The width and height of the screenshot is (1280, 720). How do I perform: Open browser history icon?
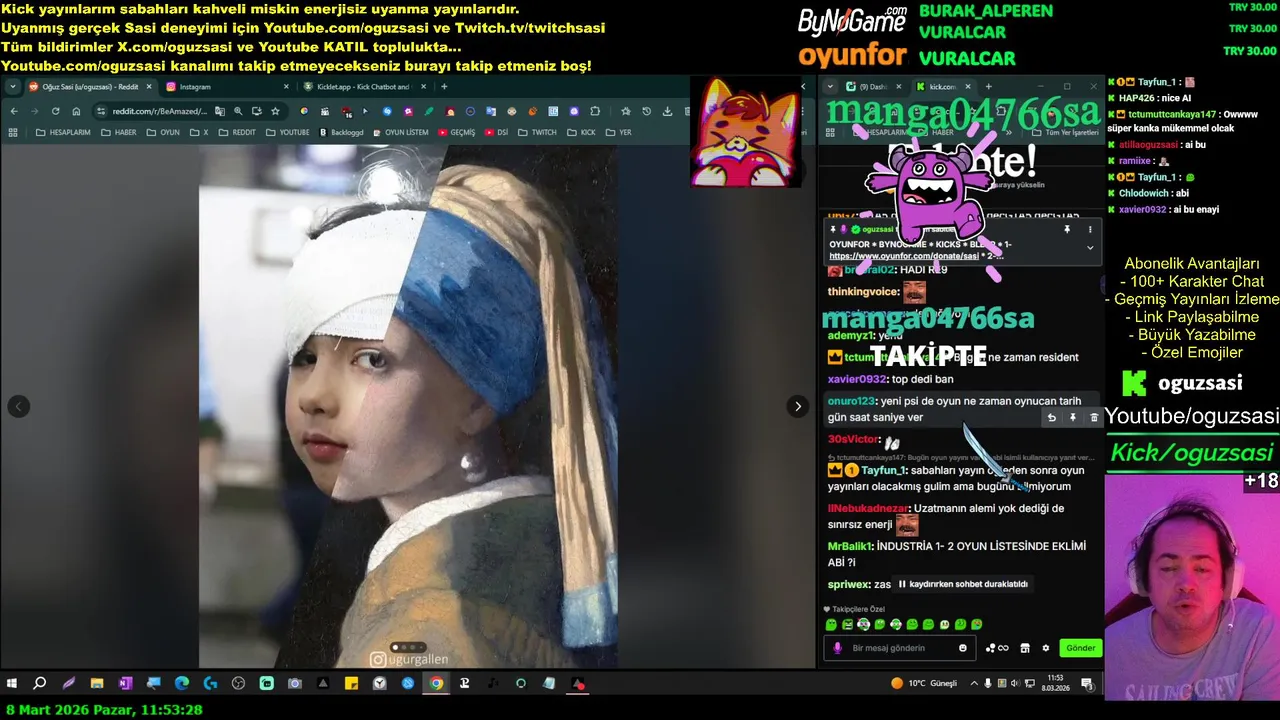tap(646, 111)
